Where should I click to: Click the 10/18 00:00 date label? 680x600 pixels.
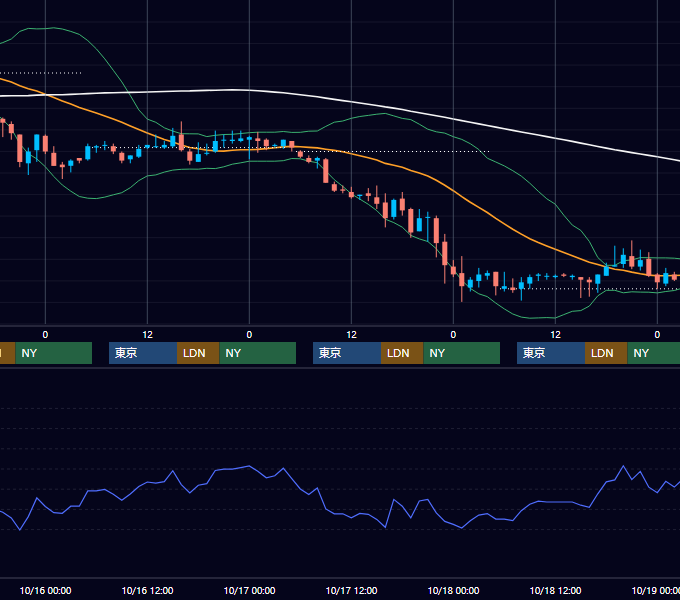click(x=454, y=590)
